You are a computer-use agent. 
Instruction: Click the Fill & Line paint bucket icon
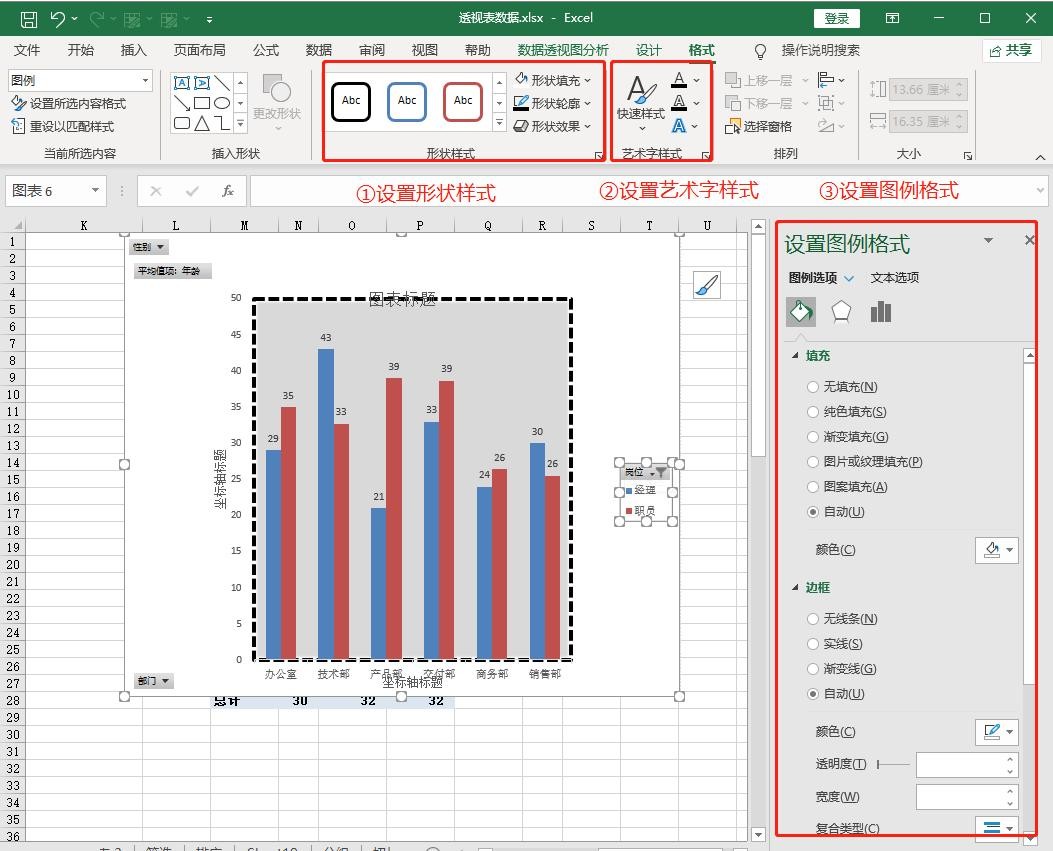click(x=801, y=312)
